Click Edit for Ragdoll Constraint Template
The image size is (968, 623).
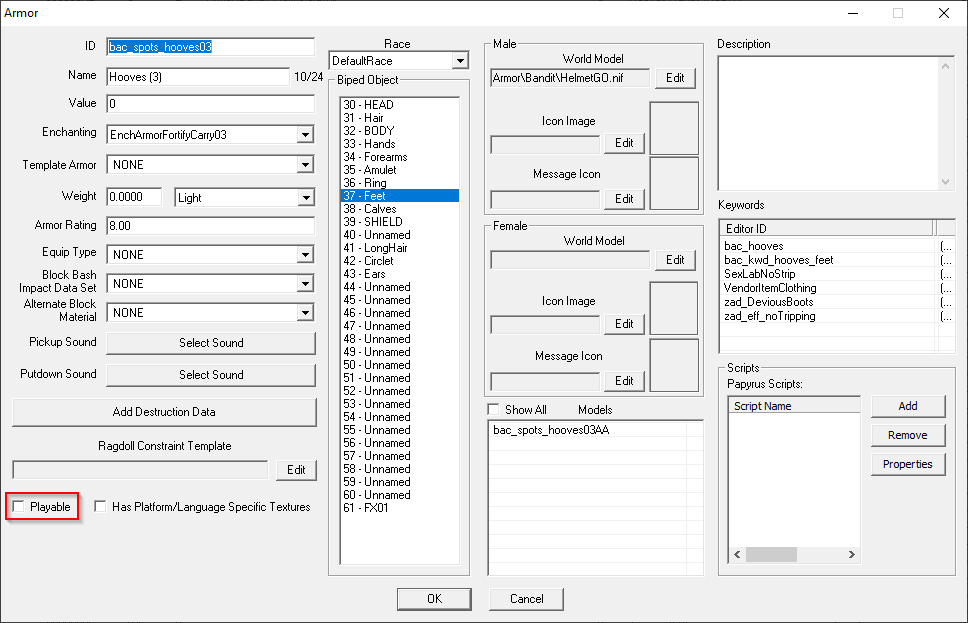coord(296,470)
